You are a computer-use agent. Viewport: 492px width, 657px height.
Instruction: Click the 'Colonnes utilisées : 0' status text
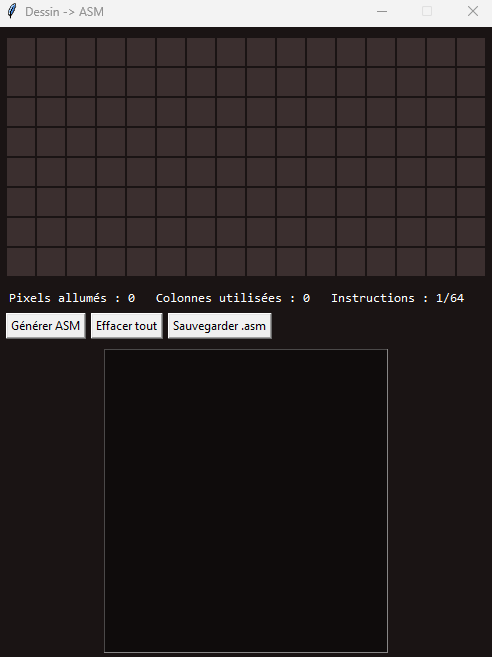(233, 298)
